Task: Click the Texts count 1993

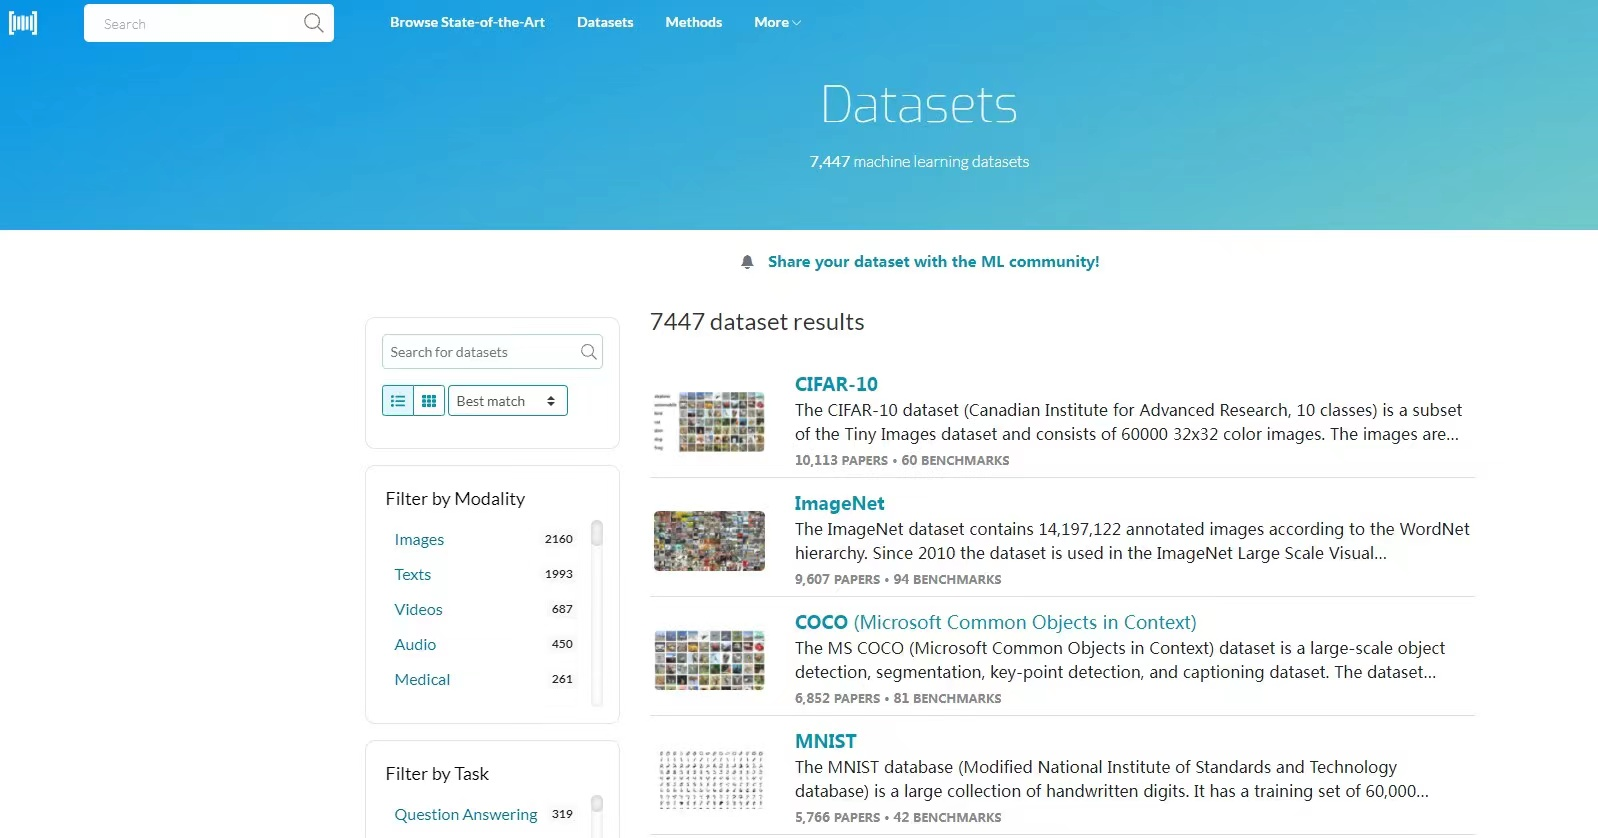Action: pos(559,574)
